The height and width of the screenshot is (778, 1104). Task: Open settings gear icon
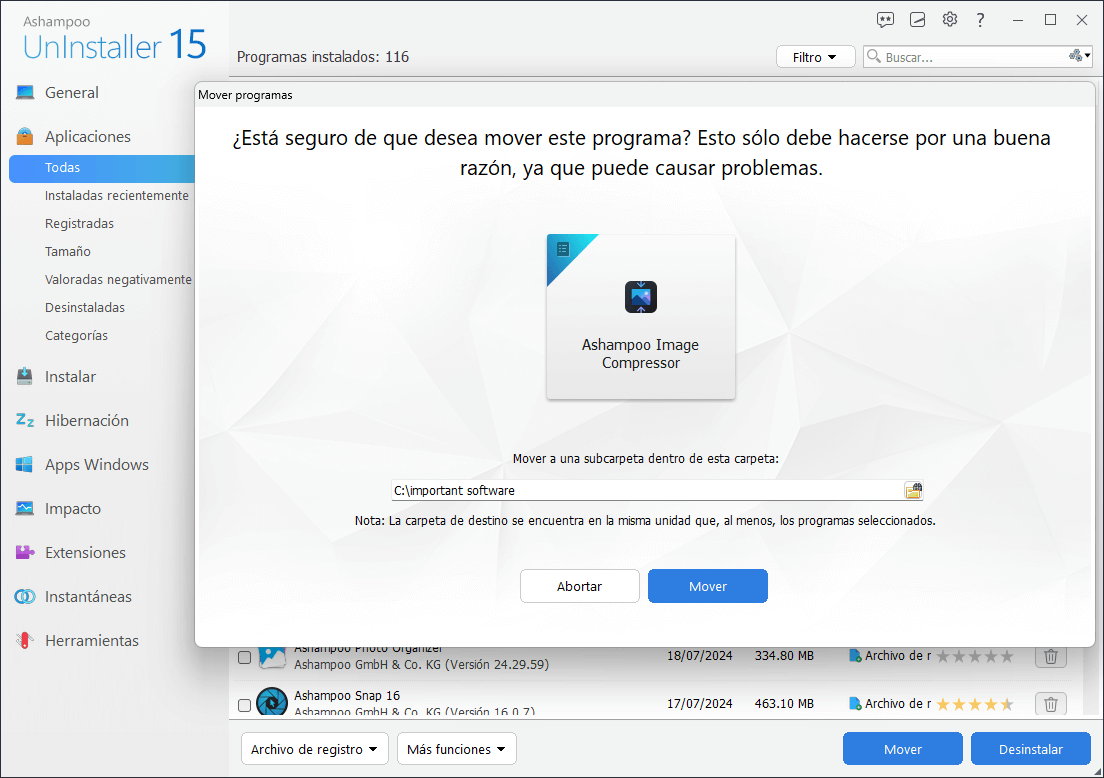[x=950, y=19]
